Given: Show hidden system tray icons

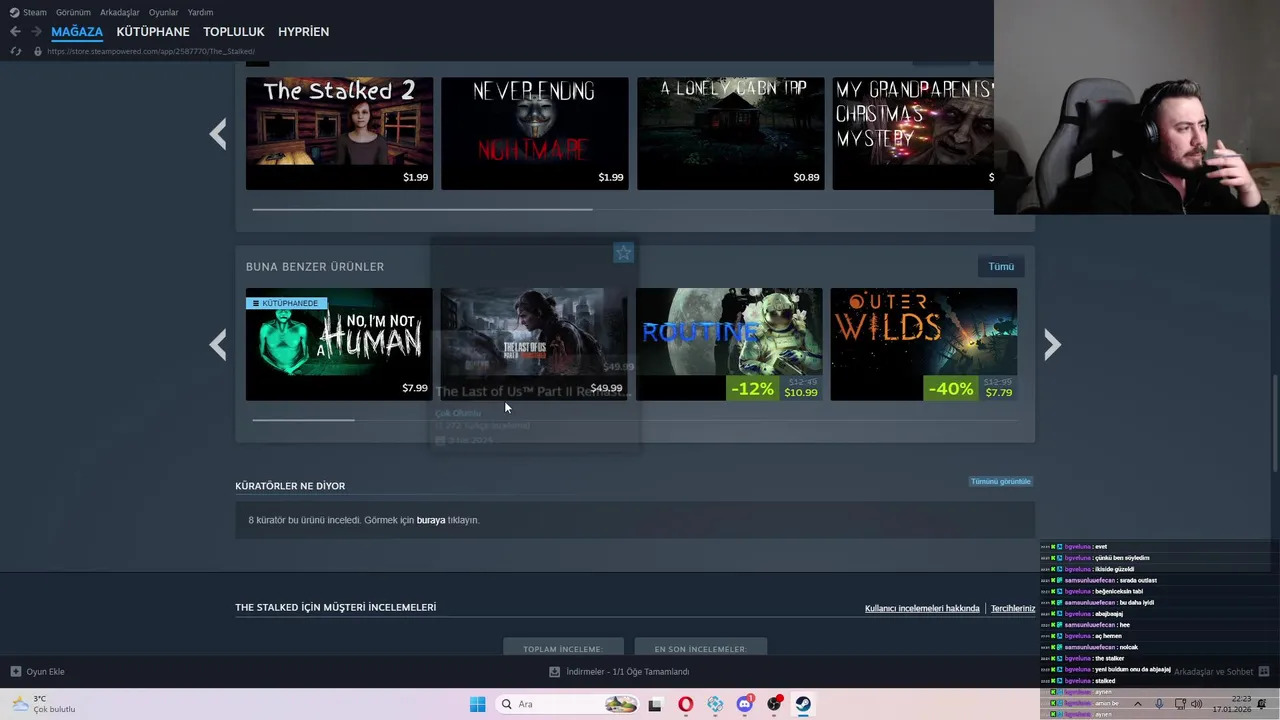Looking at the screenshot, I should tap(1137, 704).
